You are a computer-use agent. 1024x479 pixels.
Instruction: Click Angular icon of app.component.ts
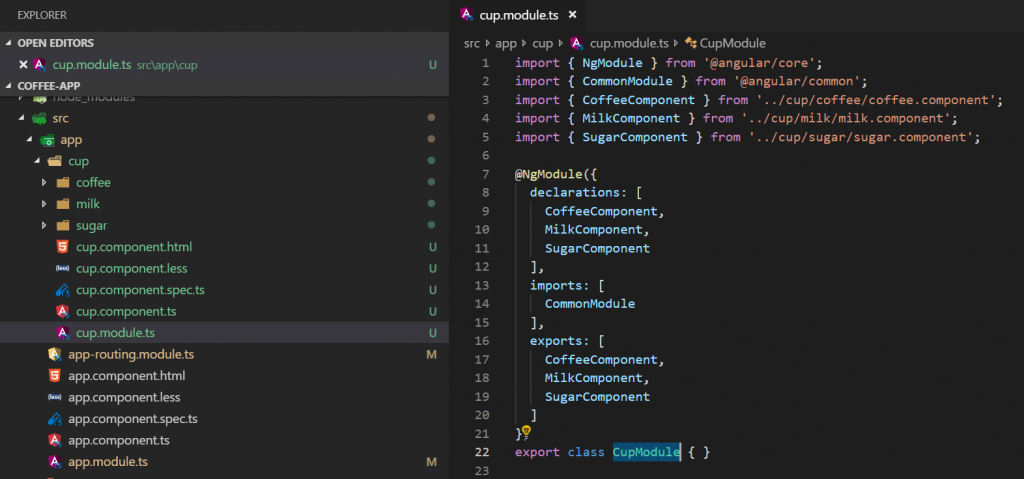point(55,440)
